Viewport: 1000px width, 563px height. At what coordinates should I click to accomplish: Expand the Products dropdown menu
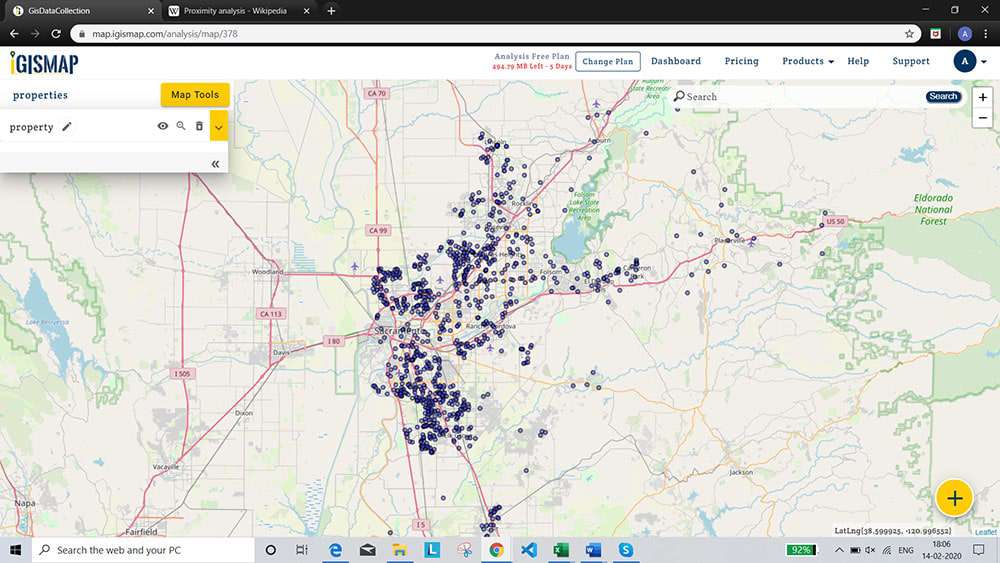[x=807, y=61]
